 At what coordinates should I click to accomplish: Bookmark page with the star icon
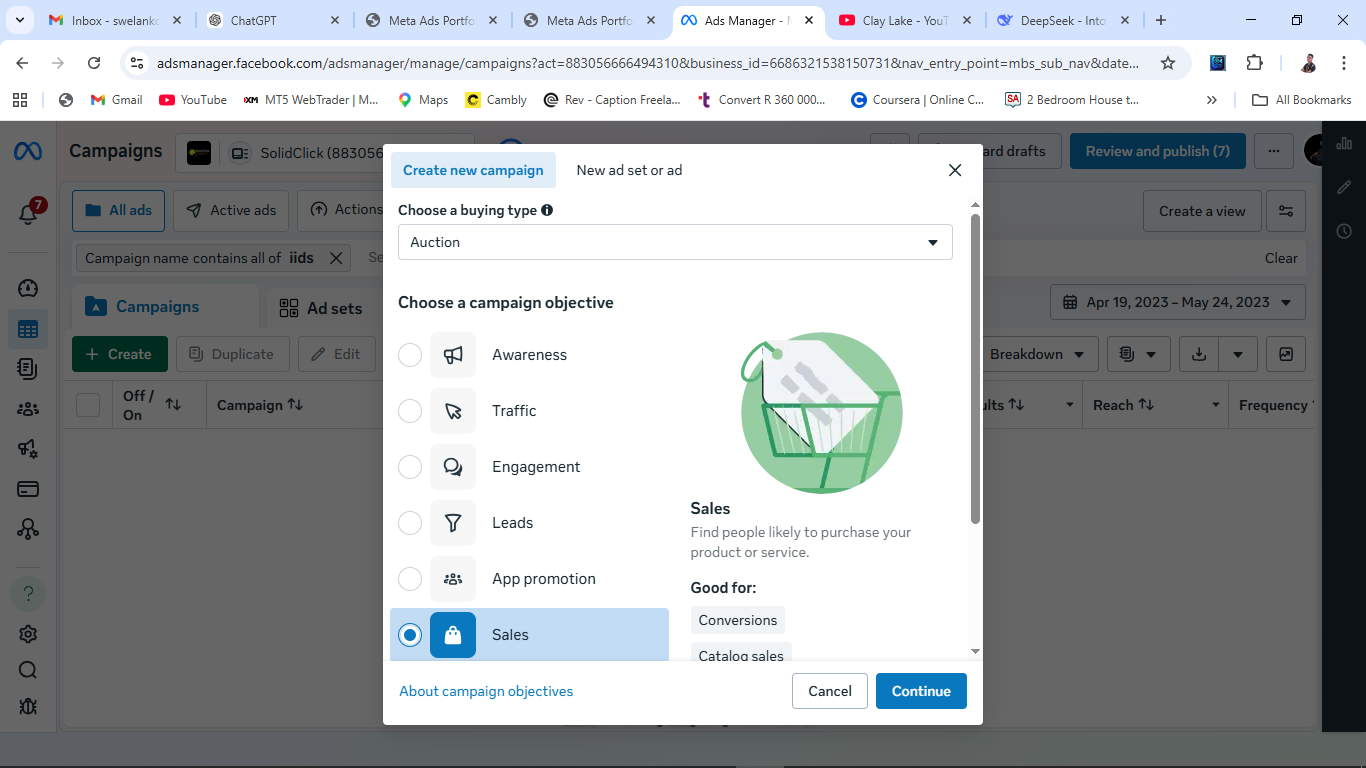(1168, 63)
